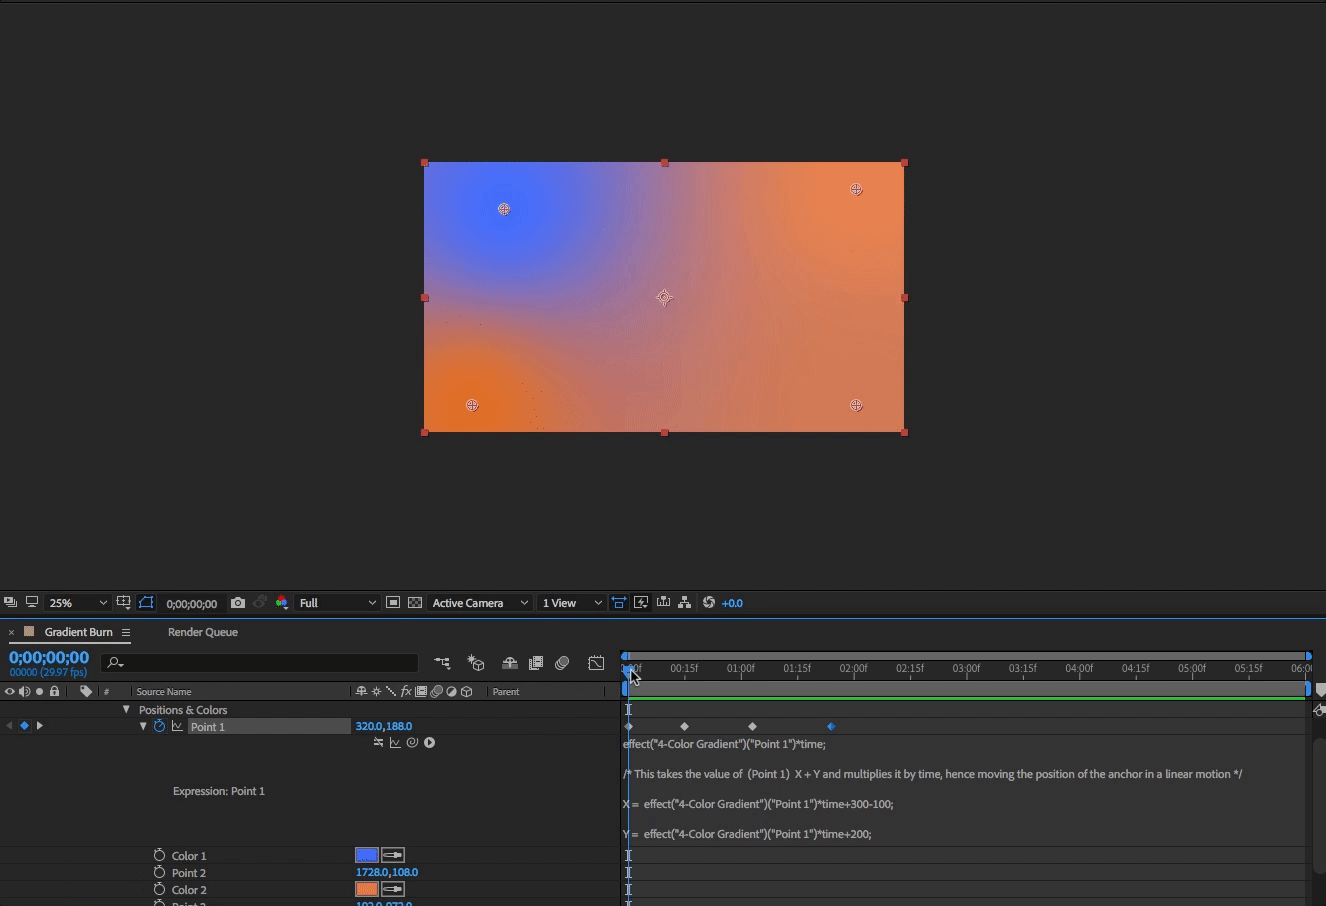This screenshot has width=1326, height=906.
Task: Open the 25% magnification dropdown
Action: coord(77,603)
